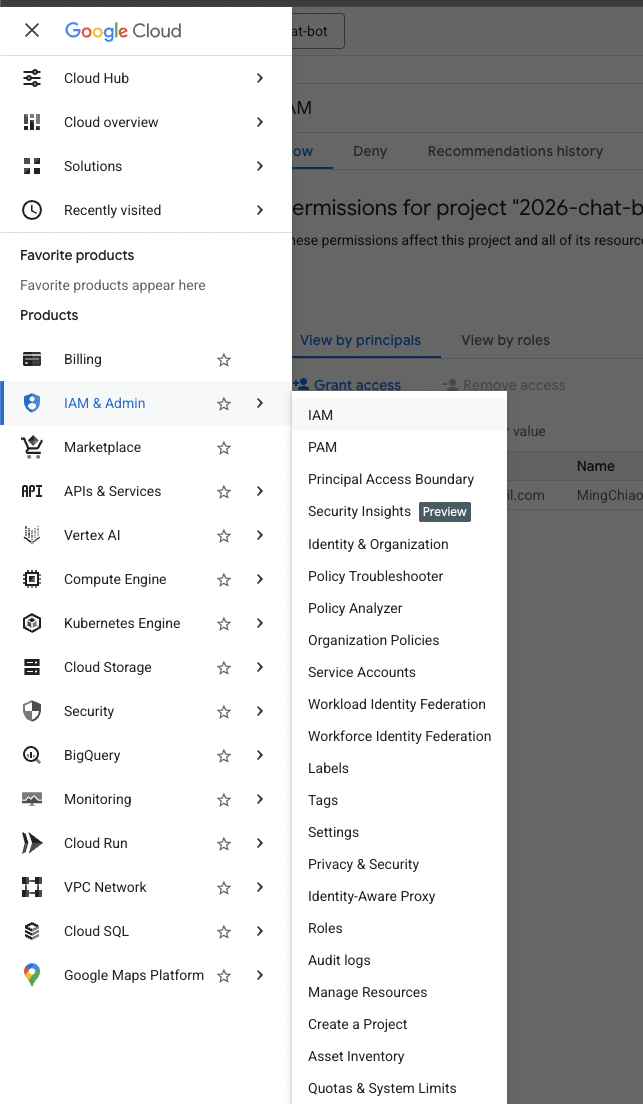Open the Google Cloud logo home link

123,31
